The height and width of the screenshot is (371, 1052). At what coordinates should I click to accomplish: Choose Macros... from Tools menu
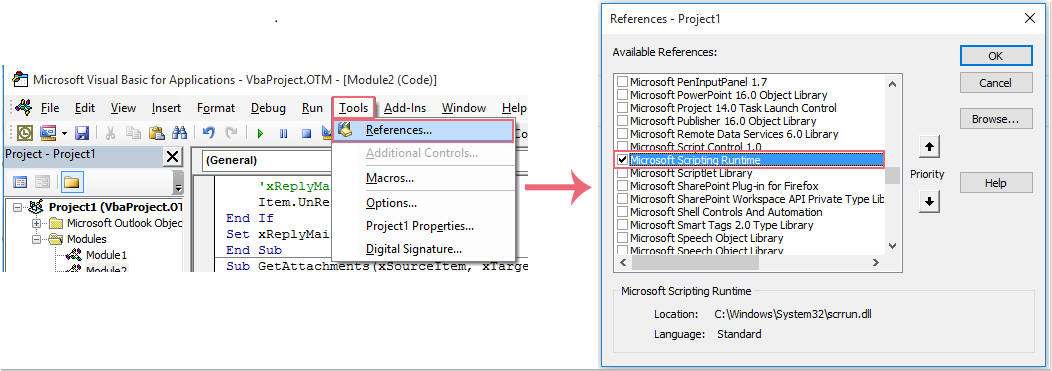390,178
